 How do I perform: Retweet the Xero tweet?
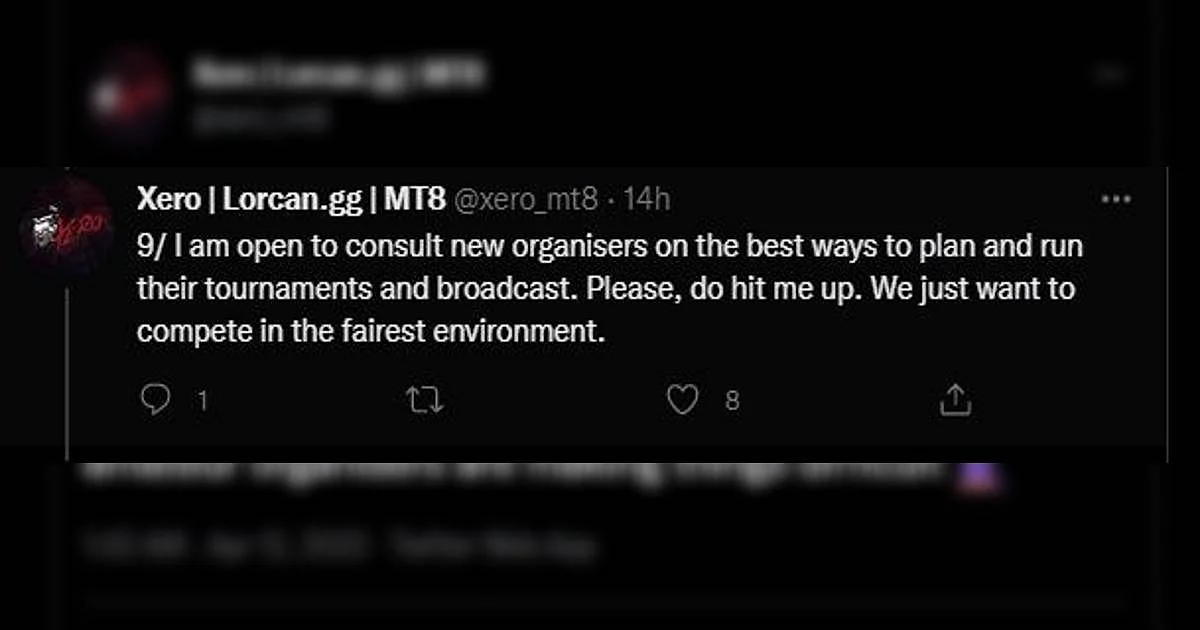[426, 401]
